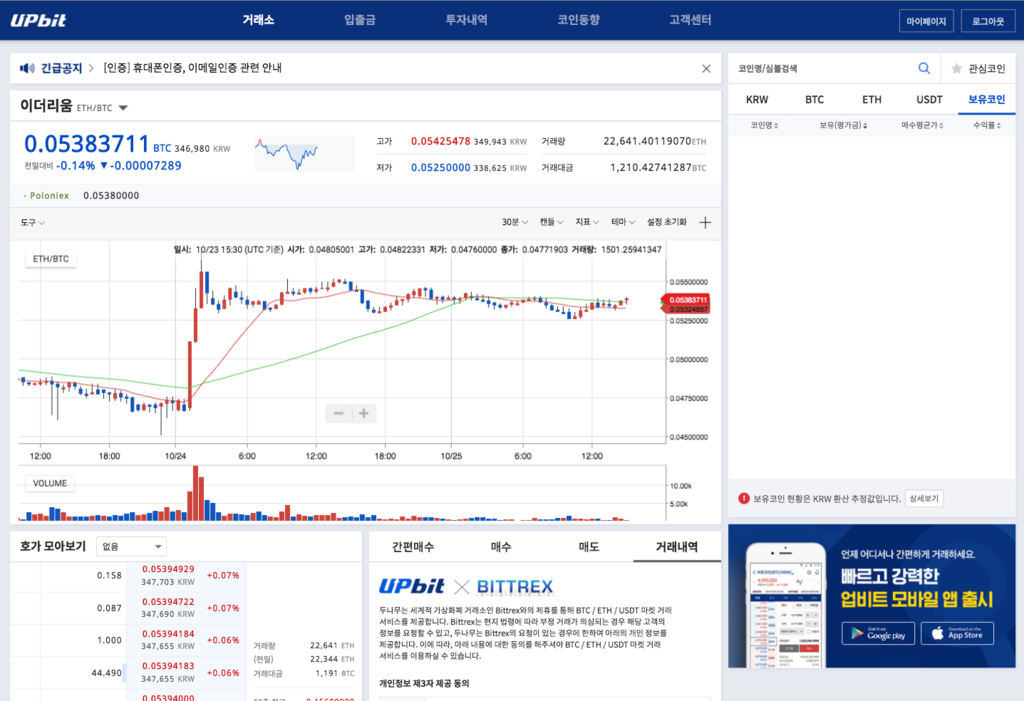Switch to the BTC market tab
This screenshot has width=1024, height=701.
(814, 100)
